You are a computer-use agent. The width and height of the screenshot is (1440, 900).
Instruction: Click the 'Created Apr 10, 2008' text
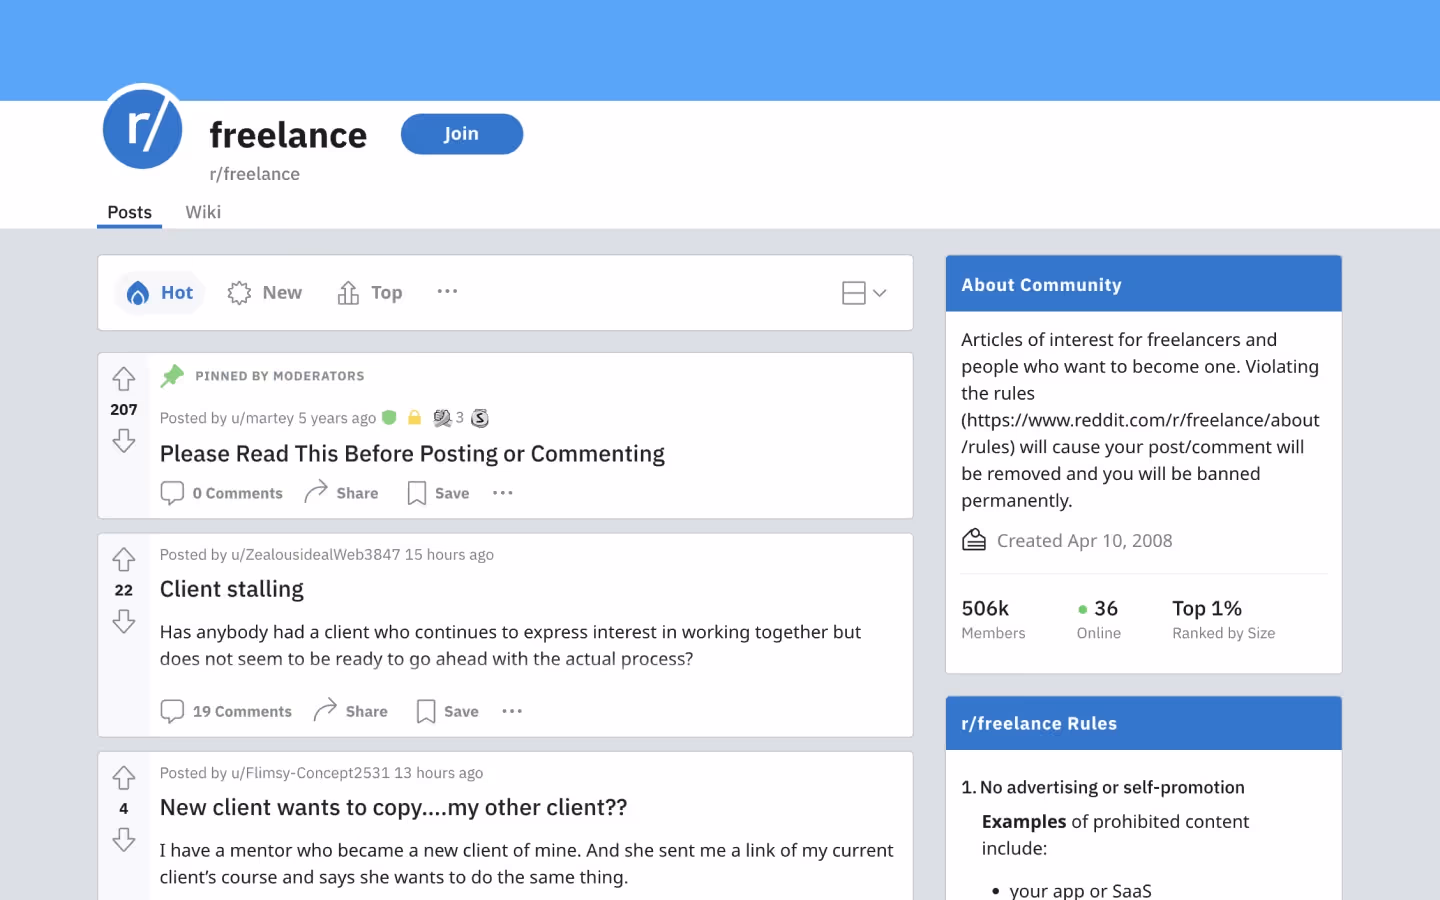[x=1085, y=541]
